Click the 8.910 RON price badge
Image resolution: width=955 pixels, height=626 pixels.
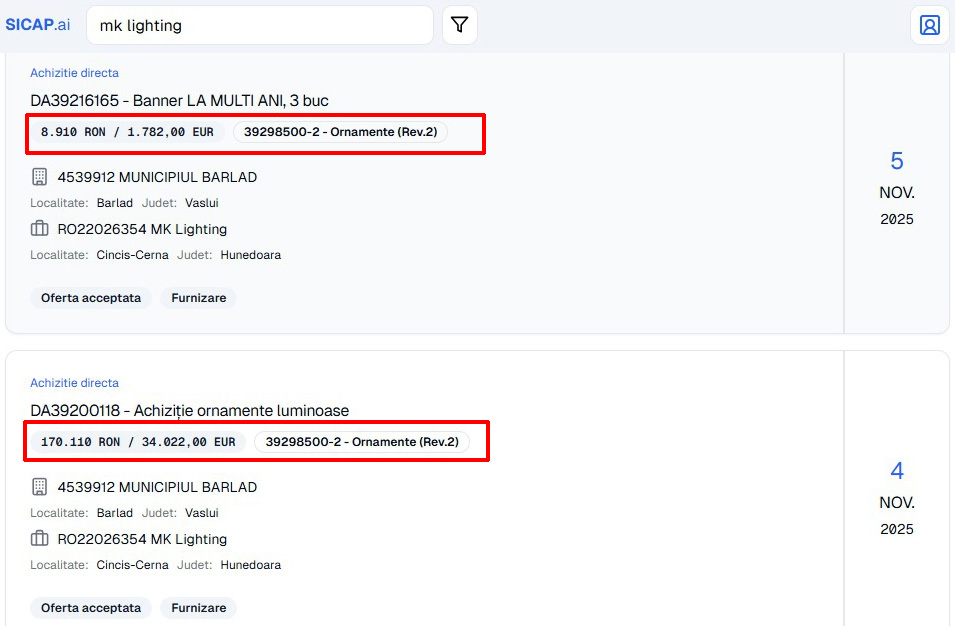(127, 132)
